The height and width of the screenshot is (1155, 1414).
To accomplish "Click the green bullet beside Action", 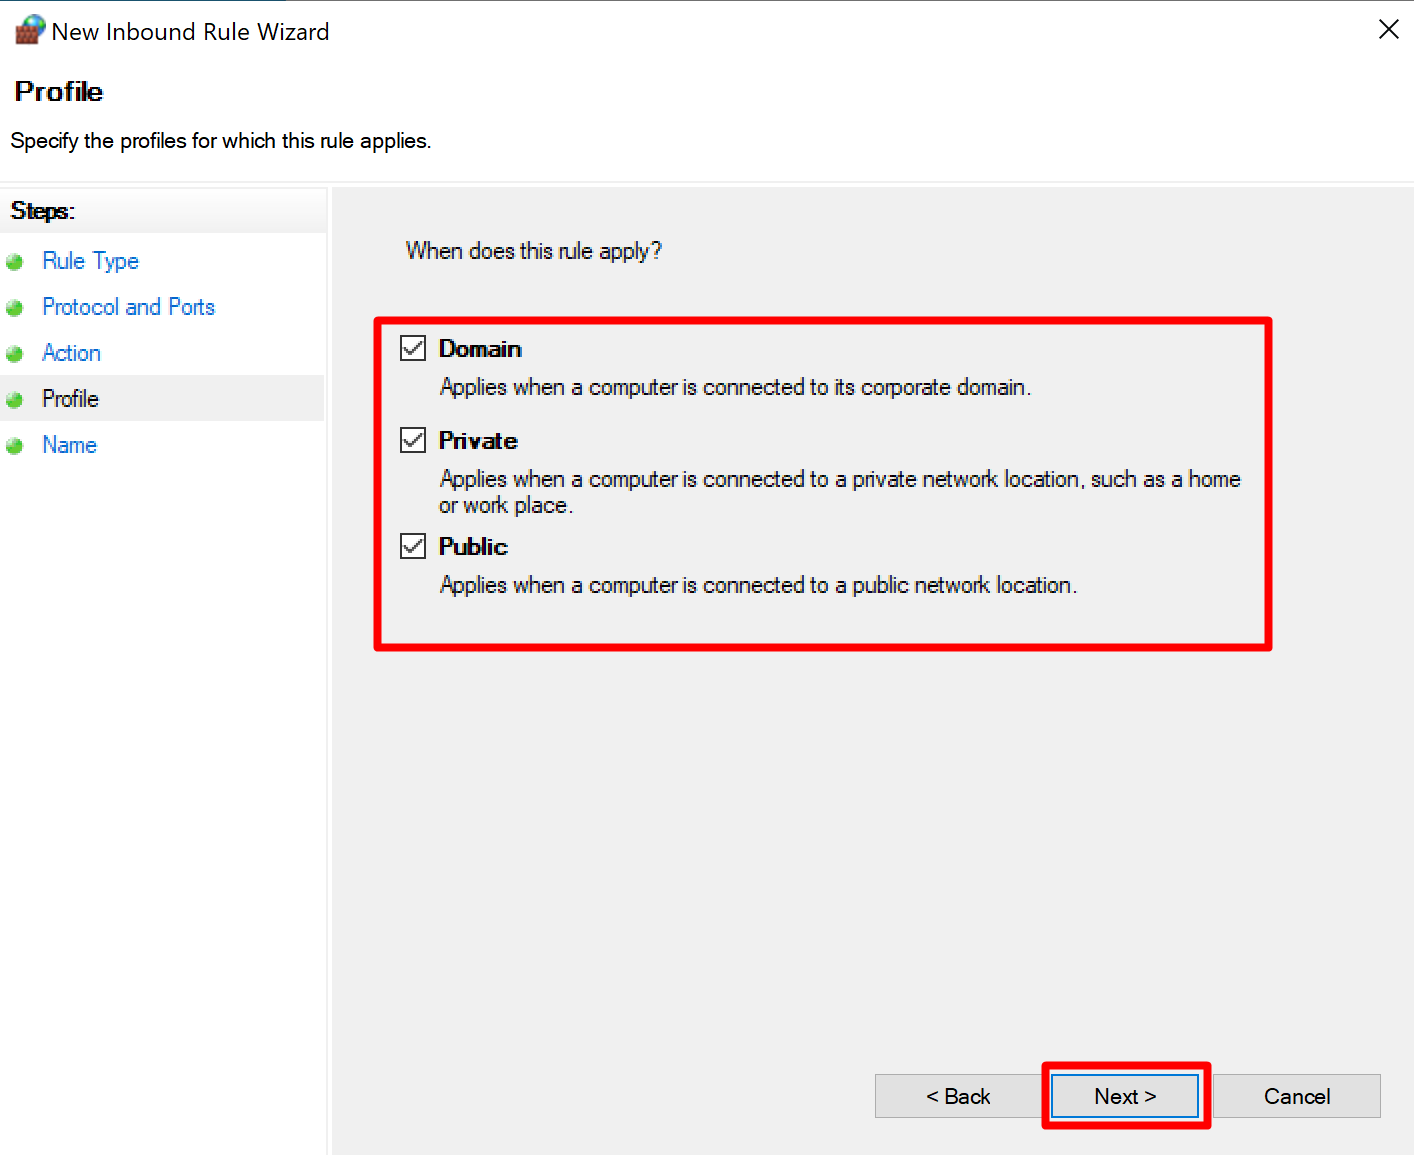I will tap(15, 354).
